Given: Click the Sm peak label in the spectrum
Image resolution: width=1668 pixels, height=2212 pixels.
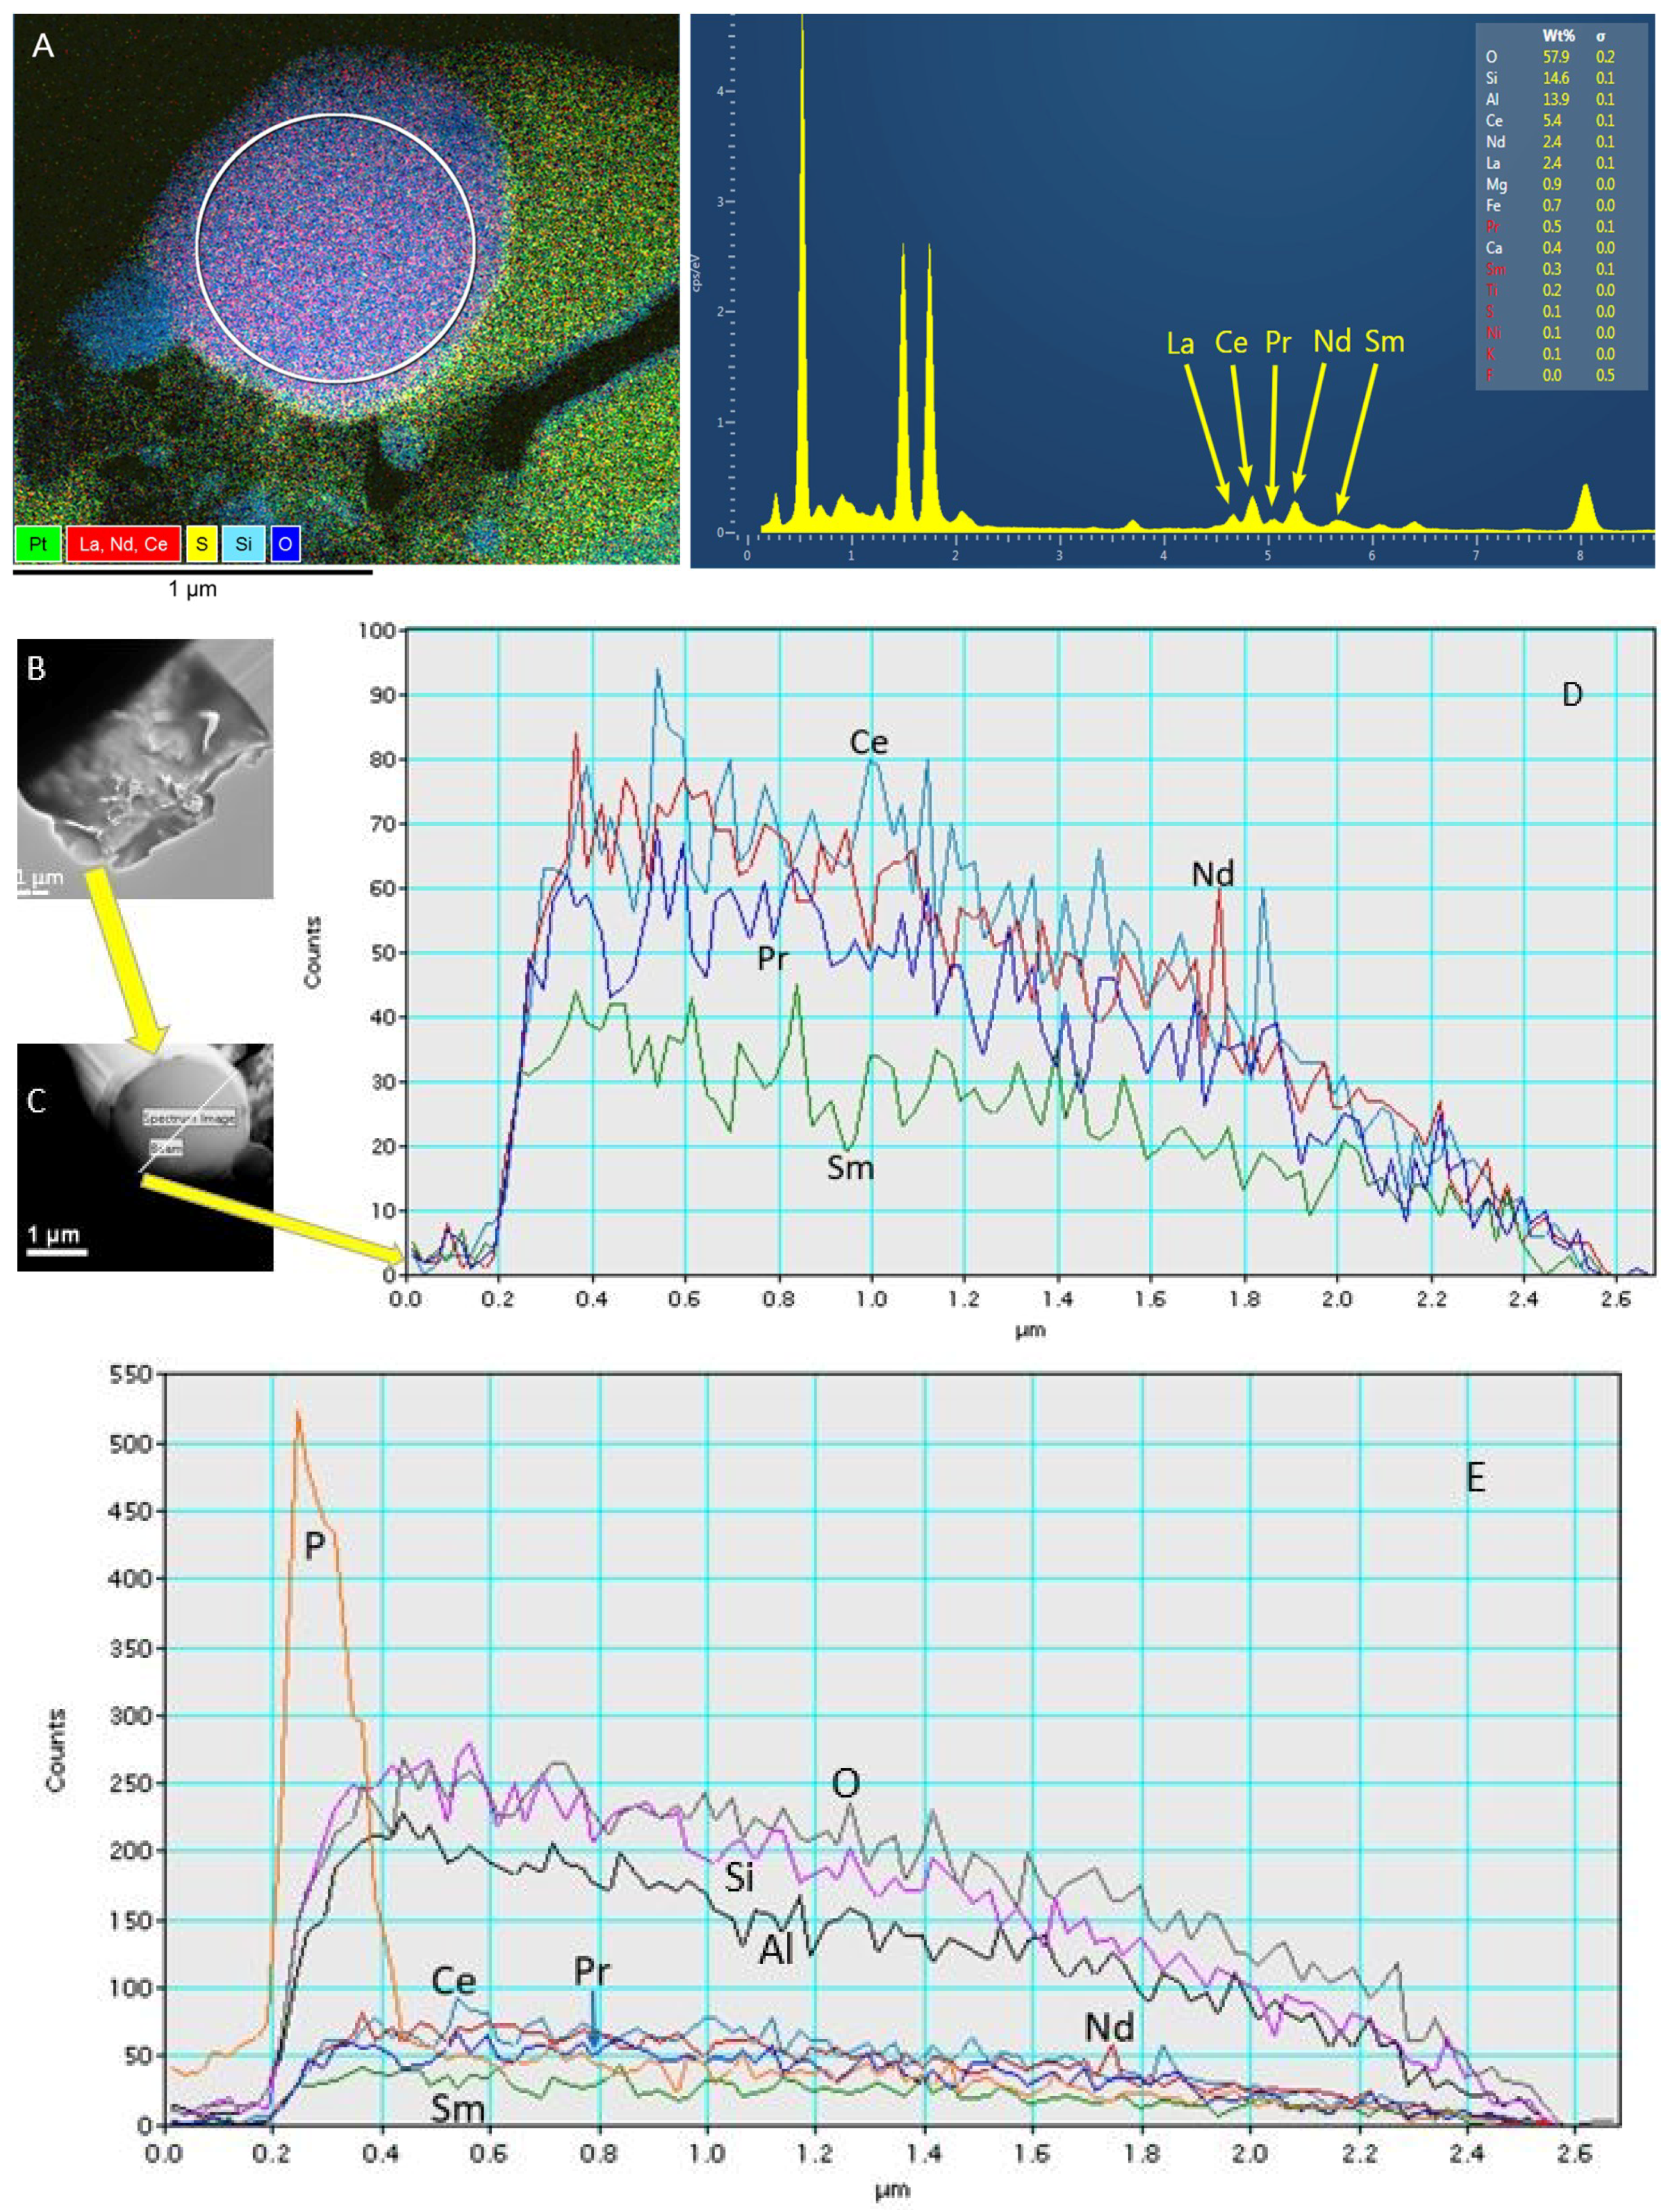Looking at the screenshot, I should (1384, 342).
